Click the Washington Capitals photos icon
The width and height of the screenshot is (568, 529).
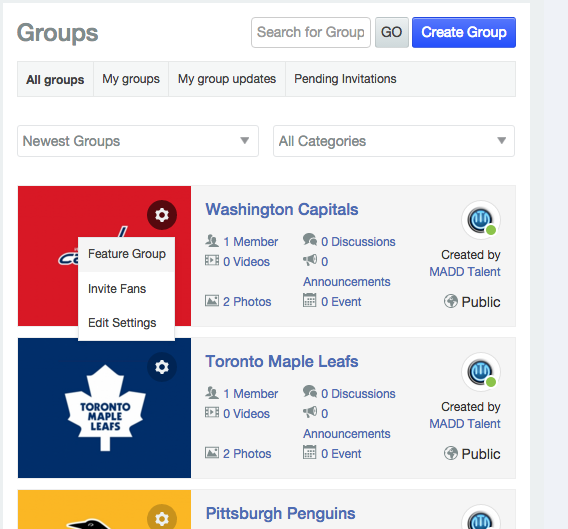point(212,301)
